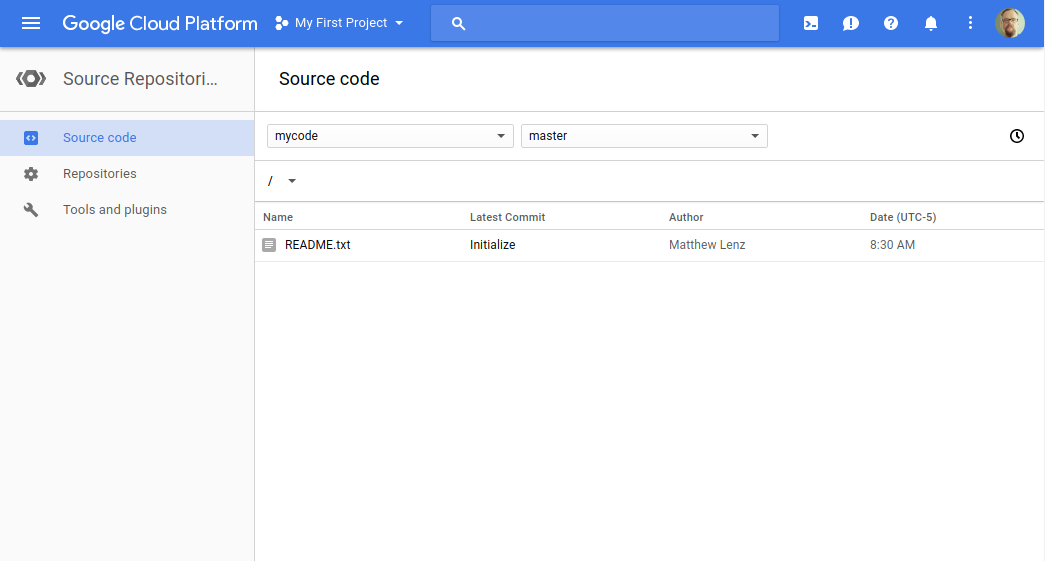The image size is (1045, 561).
Task: Click the README.txt file icon
Action: 269,245
